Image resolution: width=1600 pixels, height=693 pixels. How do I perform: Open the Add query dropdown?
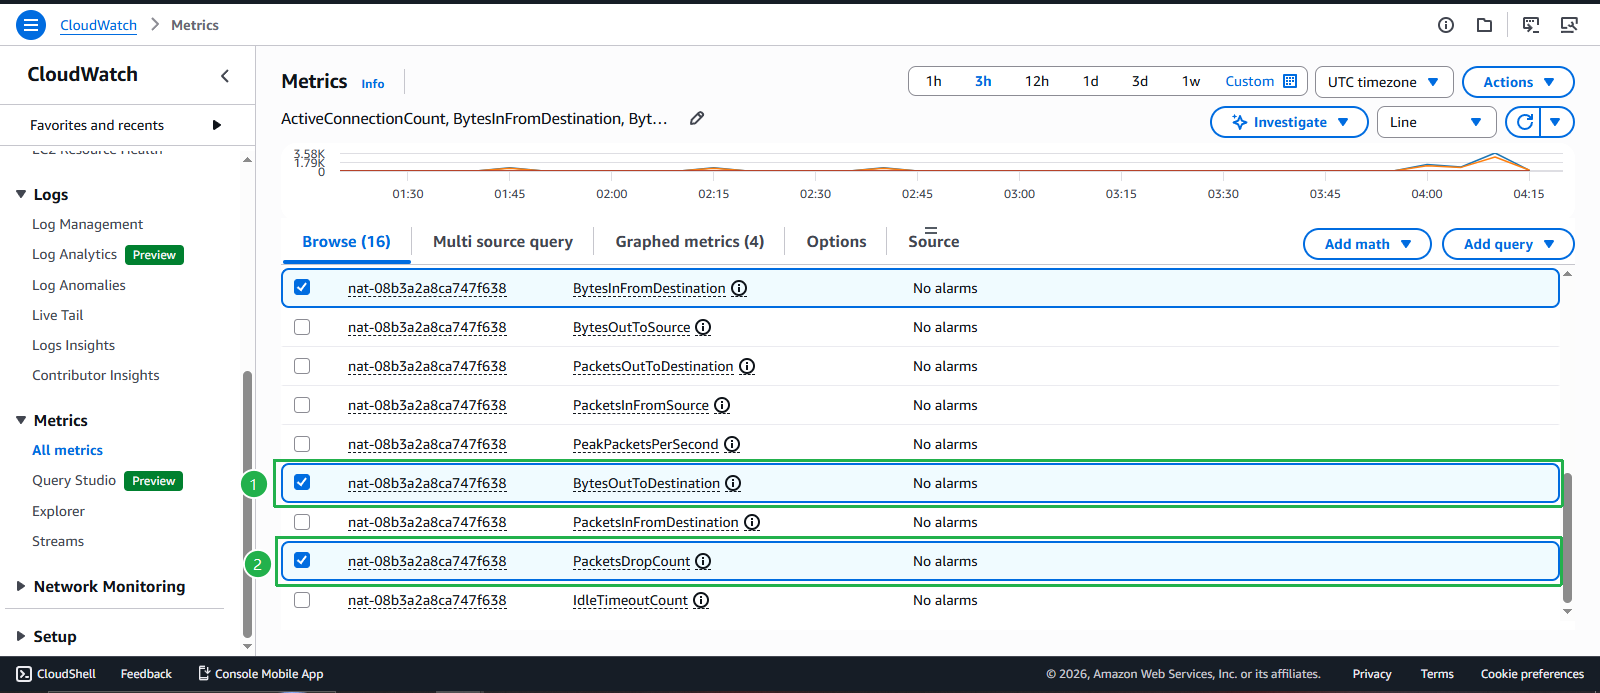[x=1508, y=244]
